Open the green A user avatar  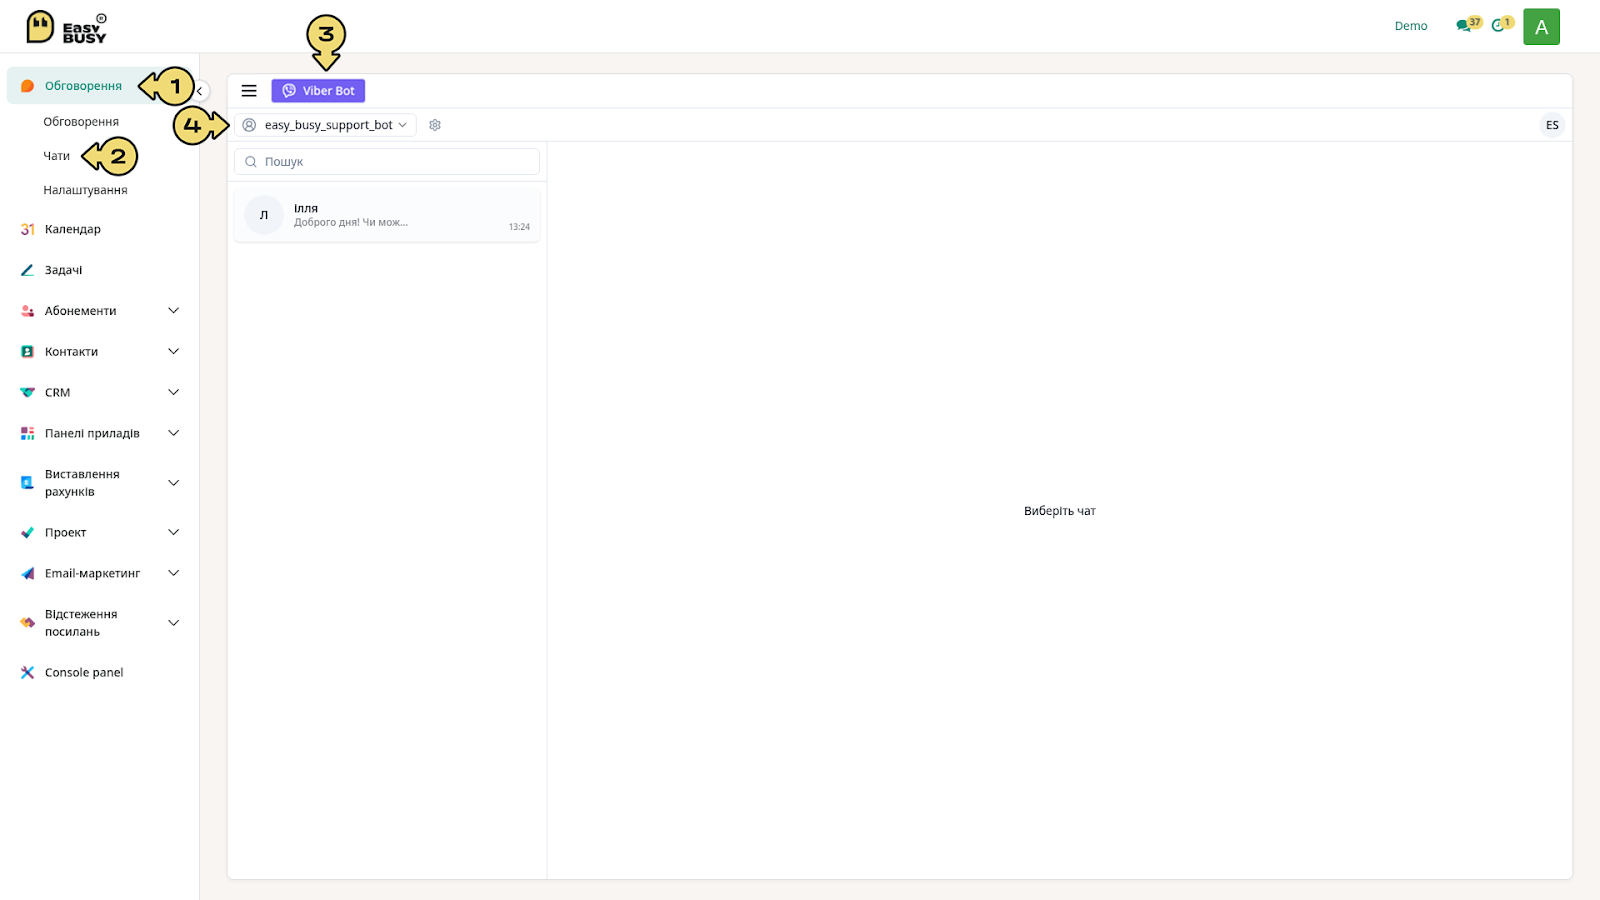click(1541, 27)
